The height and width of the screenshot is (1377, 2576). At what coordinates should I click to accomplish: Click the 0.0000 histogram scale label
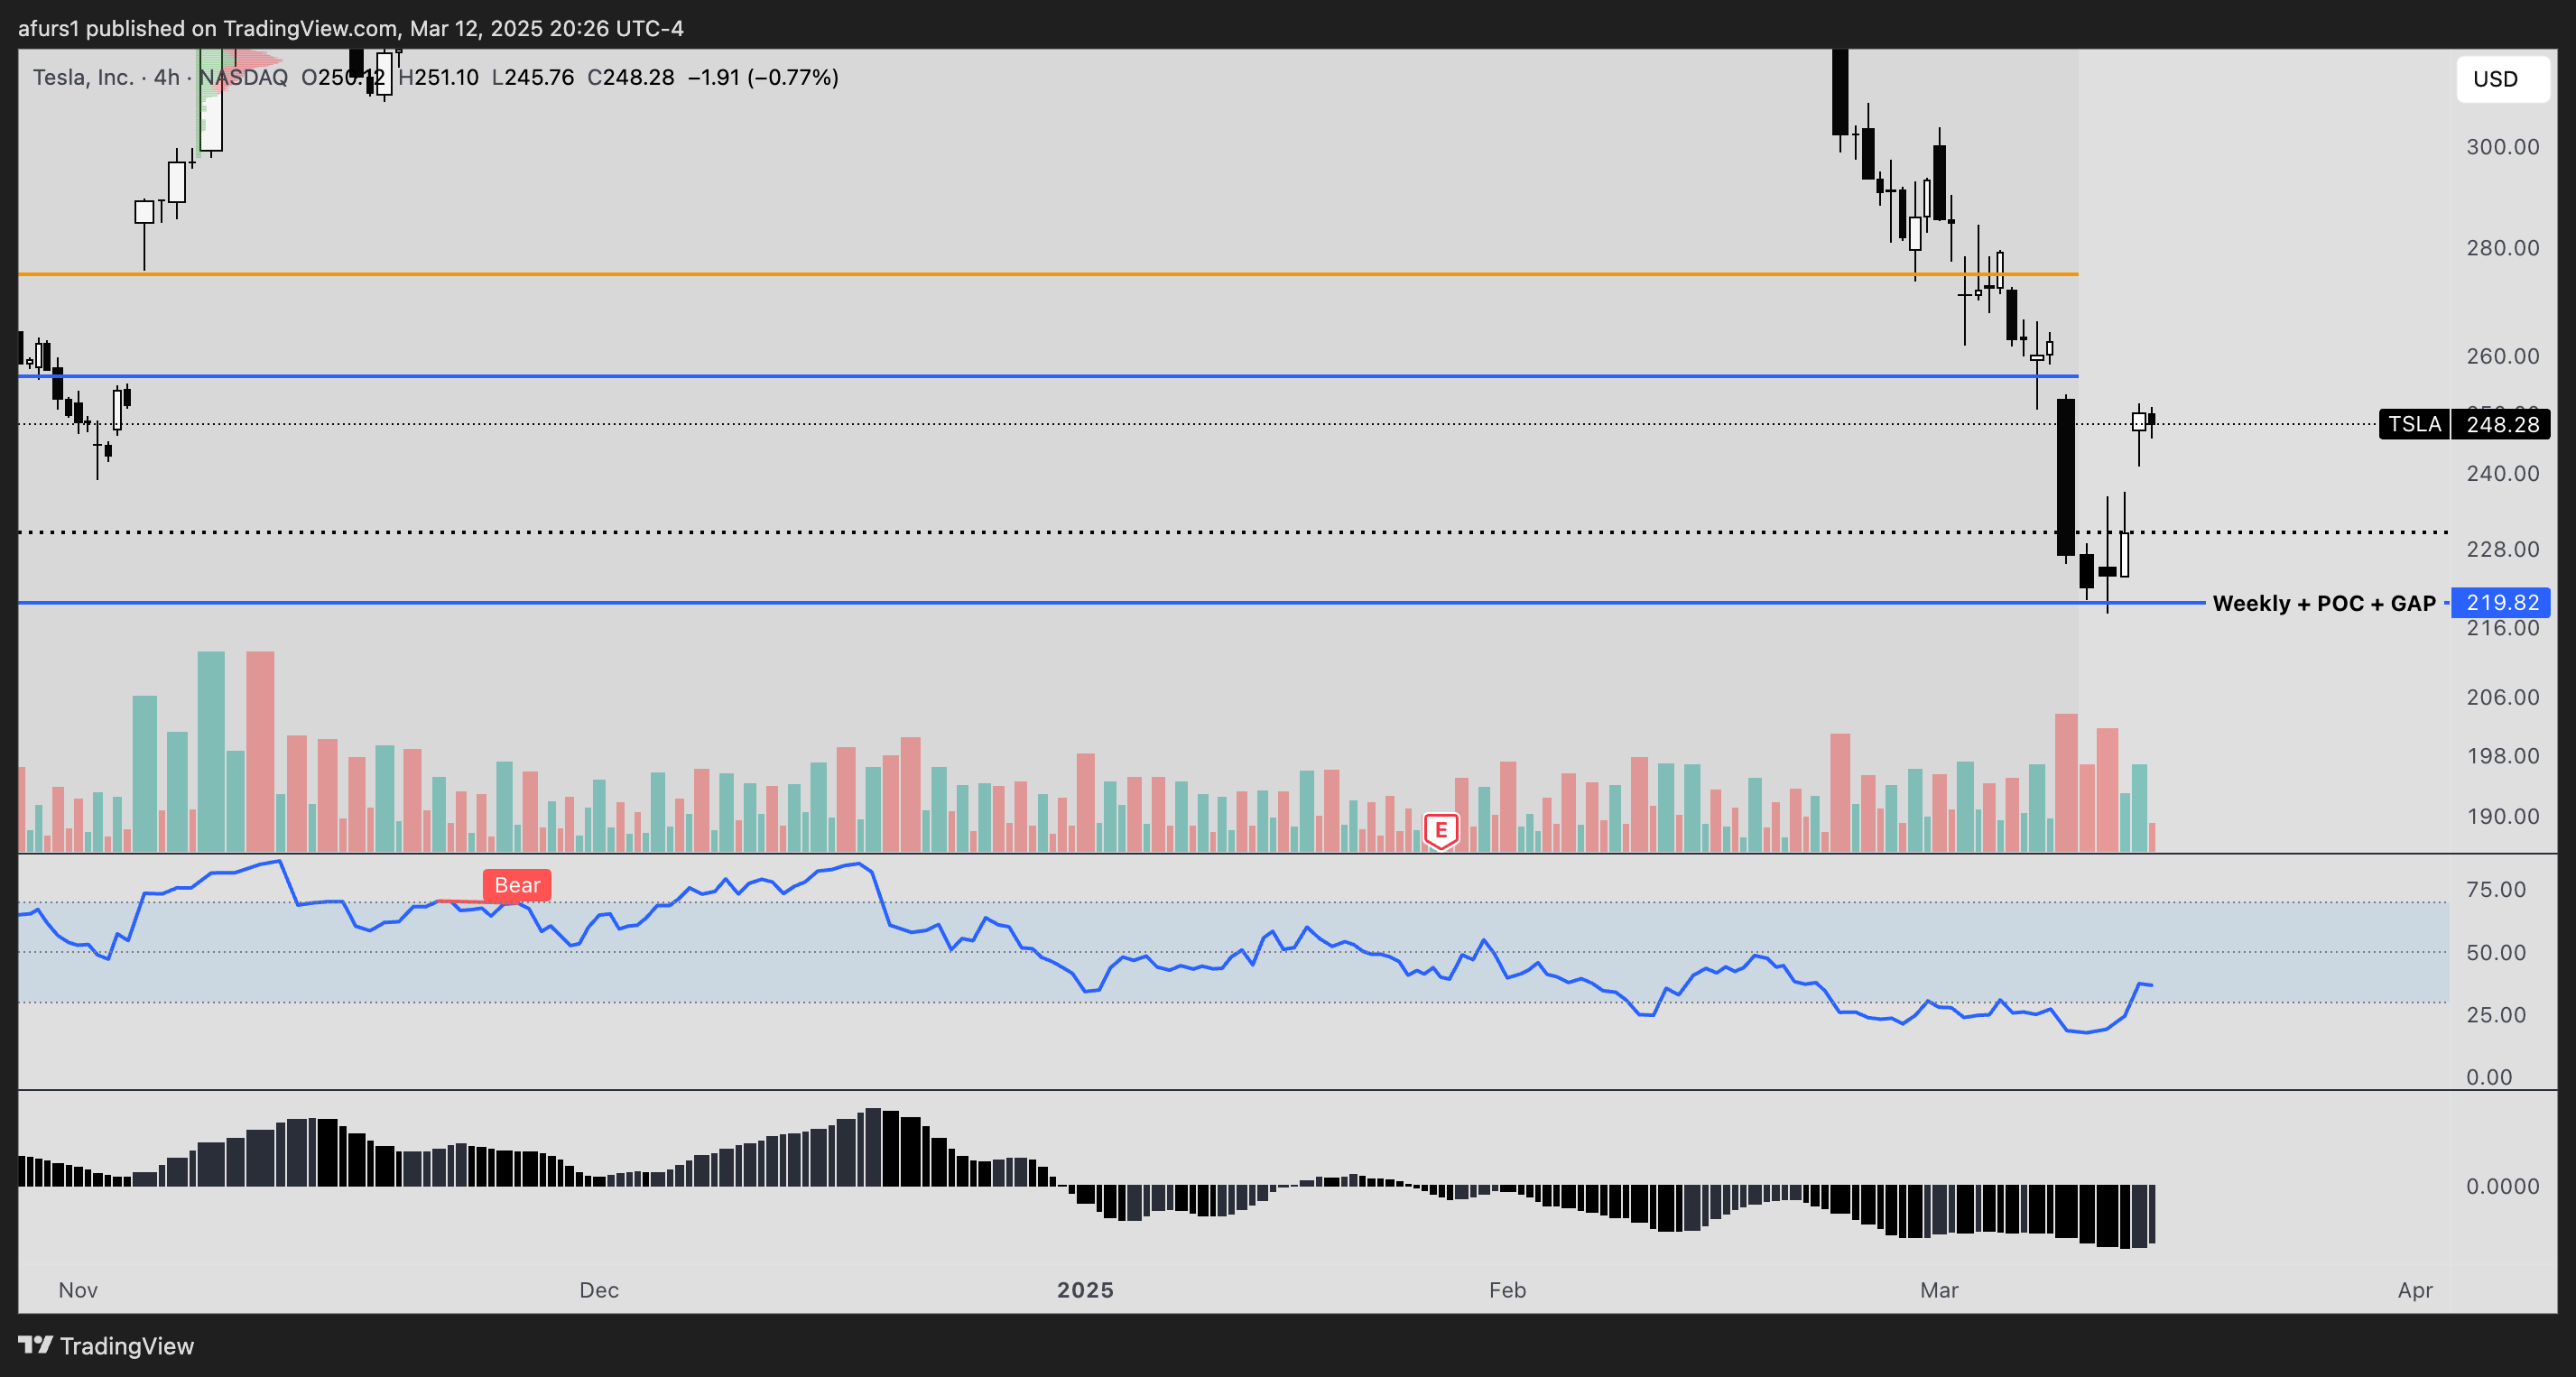(x=2502, y=1186)
